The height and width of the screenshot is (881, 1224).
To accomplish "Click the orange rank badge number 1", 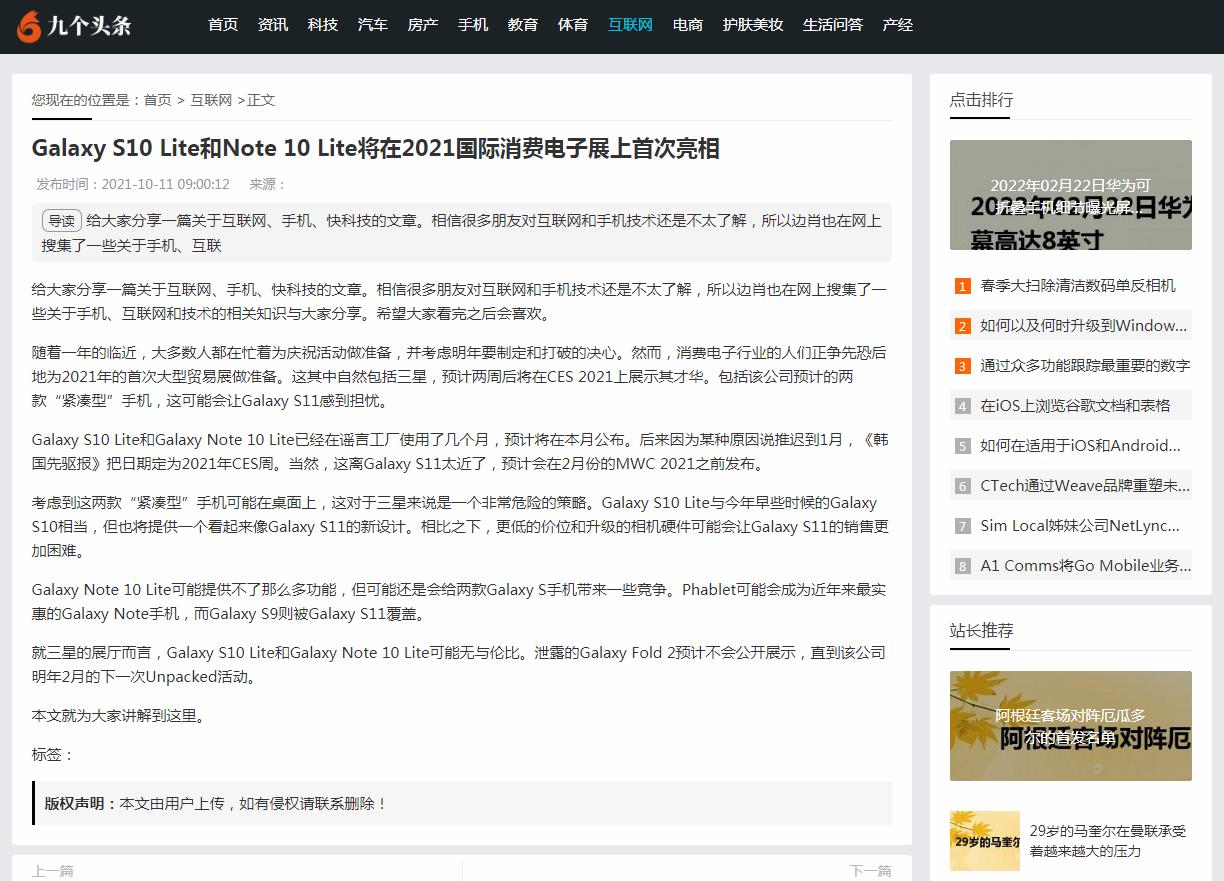I will (x=963, y=286).
